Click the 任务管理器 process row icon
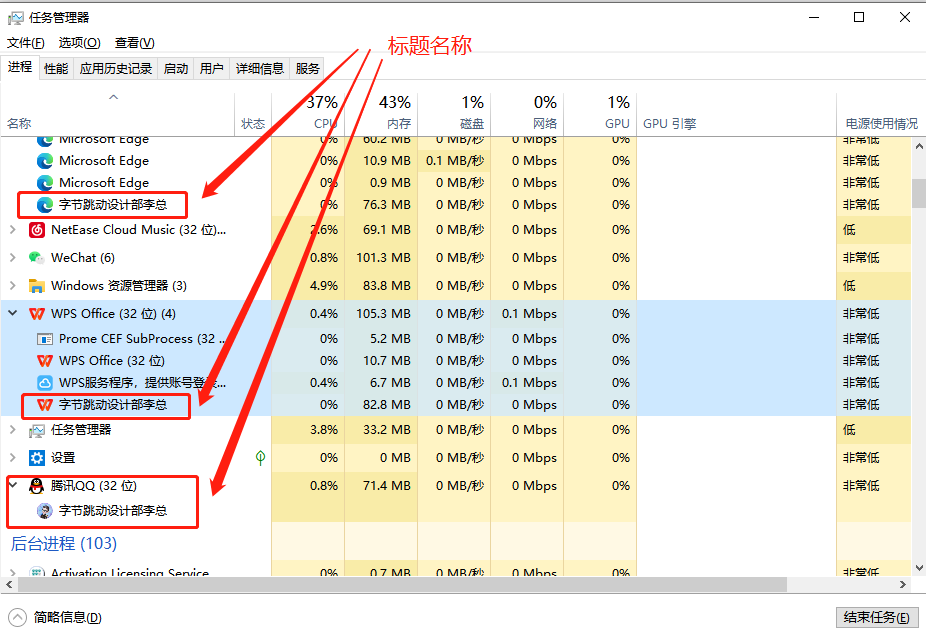 (x=37, y=430)
